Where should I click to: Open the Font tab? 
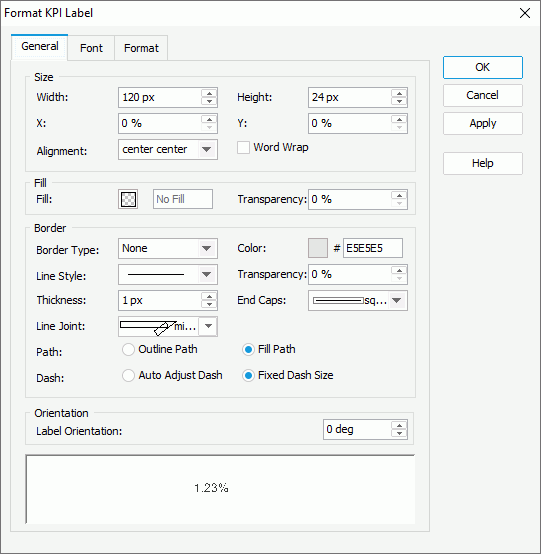pos(91,48)
